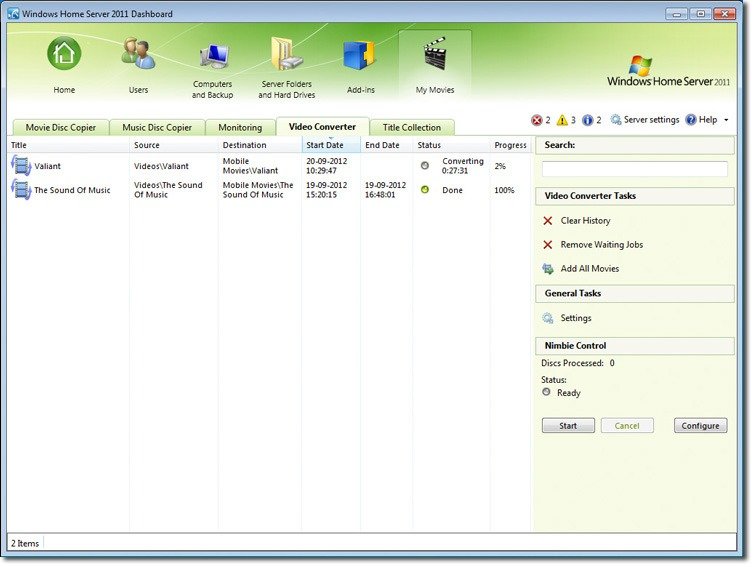This screenshot has width=753, height=567.
Task: Click the 19-09-2012 16:48:01 end date
Action: tap(385, 190)
